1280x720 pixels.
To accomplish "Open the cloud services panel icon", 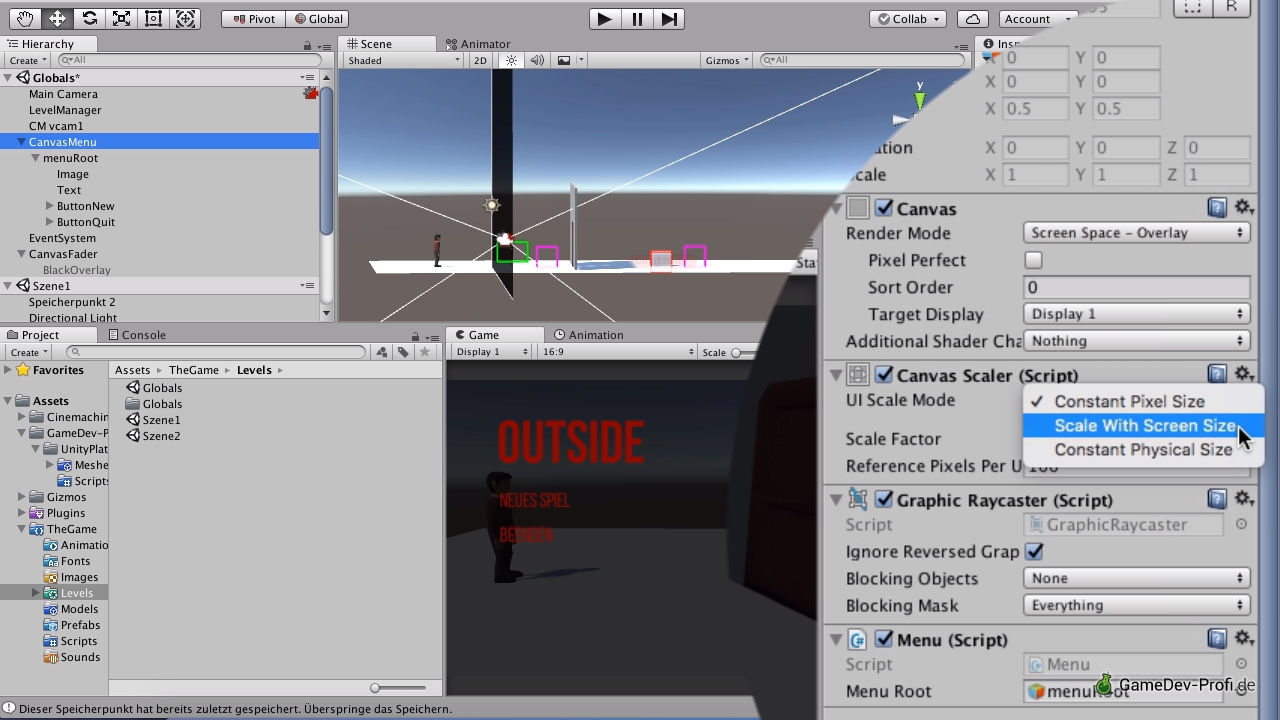I will [972, 19].
